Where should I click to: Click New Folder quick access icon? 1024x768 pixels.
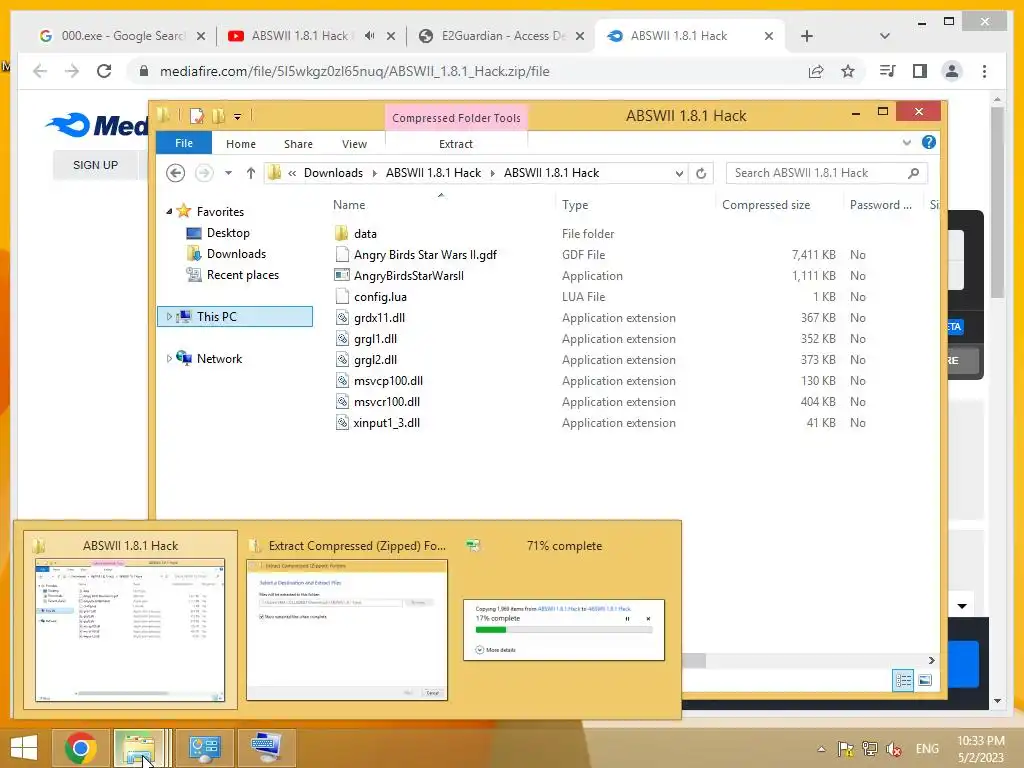[x=218, y=116]
